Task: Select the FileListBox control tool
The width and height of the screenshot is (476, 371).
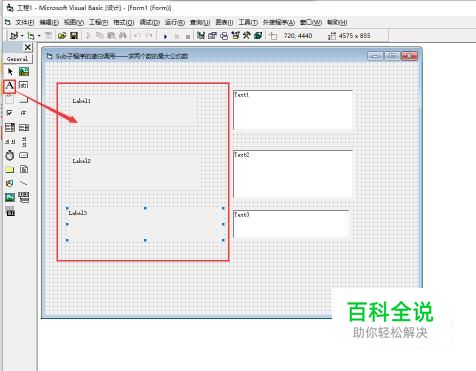Action: tap(24, 169)
